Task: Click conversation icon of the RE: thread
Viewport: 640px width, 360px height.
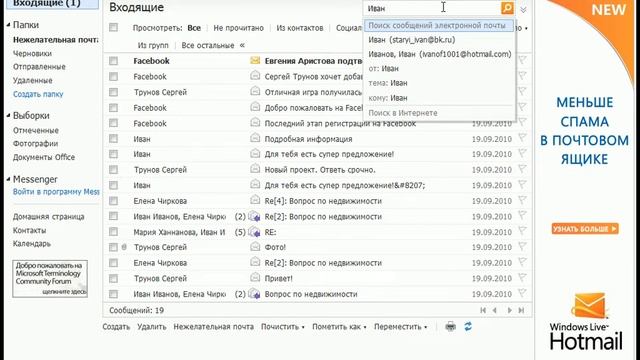Action: 255,232
